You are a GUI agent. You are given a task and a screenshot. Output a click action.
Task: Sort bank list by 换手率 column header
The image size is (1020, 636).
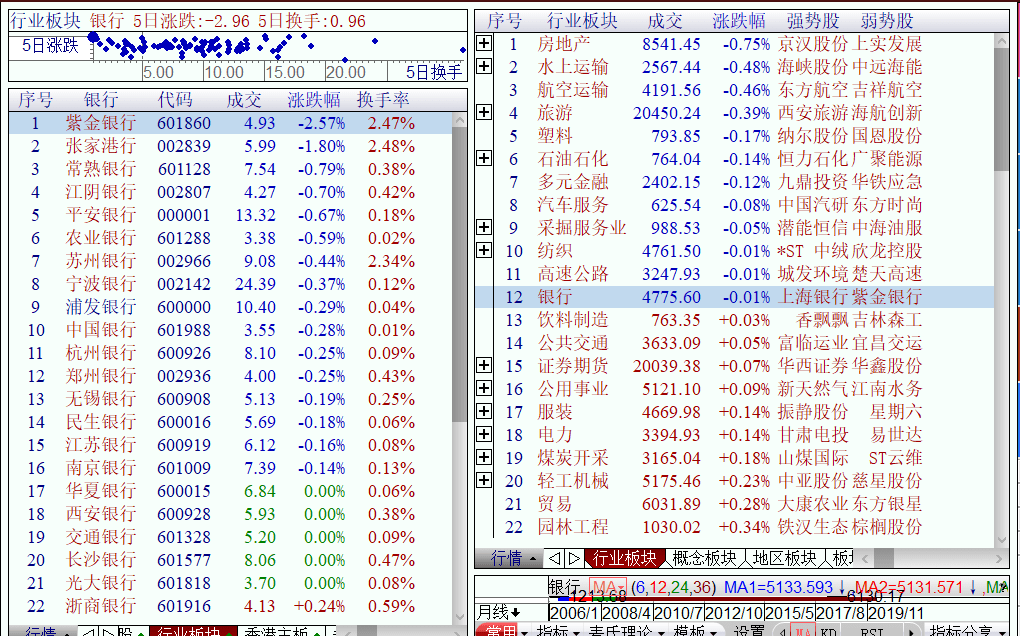pyautogui.click(x=383, y=99)
